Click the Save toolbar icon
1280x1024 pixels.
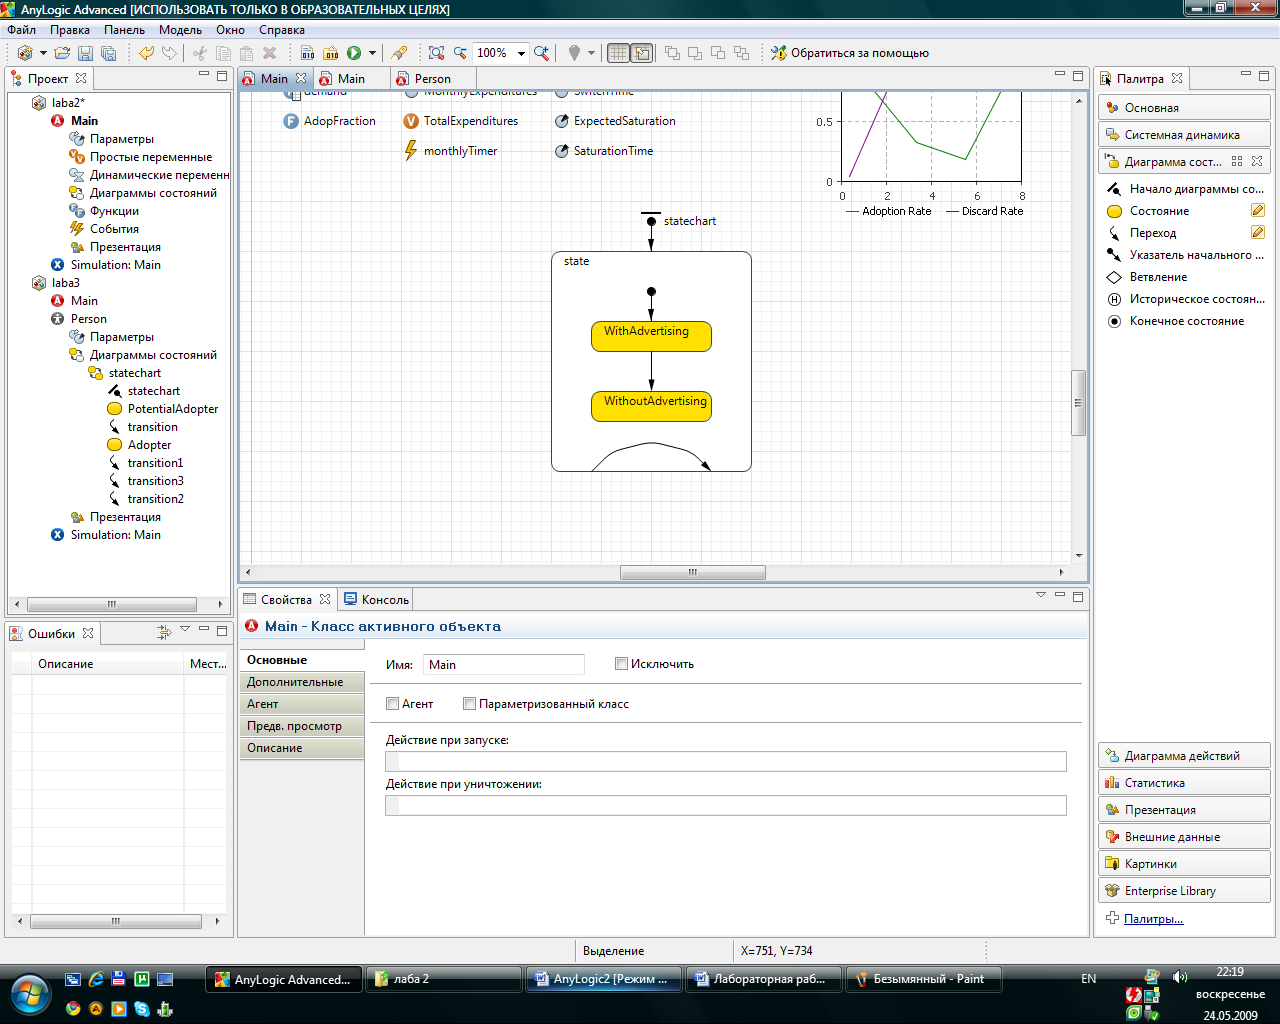tap(85, 53)
